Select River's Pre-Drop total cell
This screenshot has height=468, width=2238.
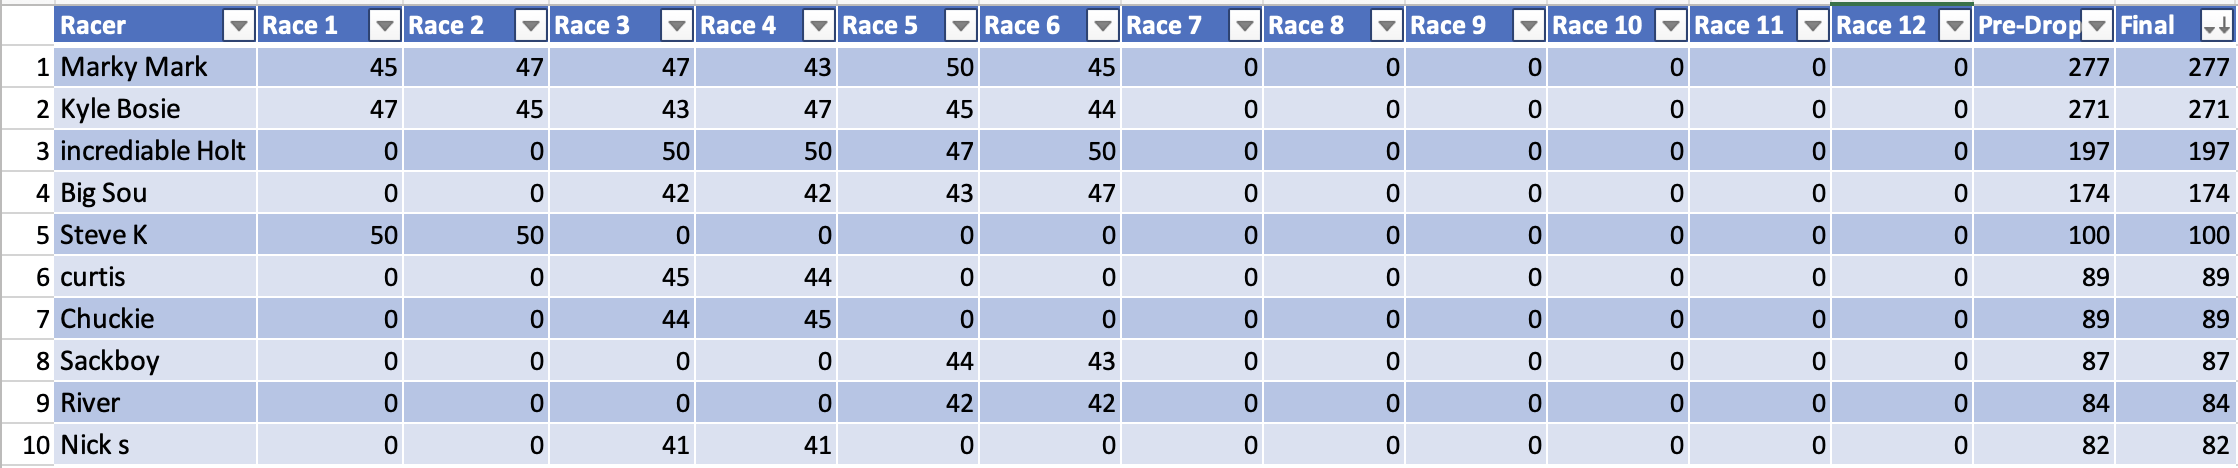pyautogui.click(x=2043, y=403)
